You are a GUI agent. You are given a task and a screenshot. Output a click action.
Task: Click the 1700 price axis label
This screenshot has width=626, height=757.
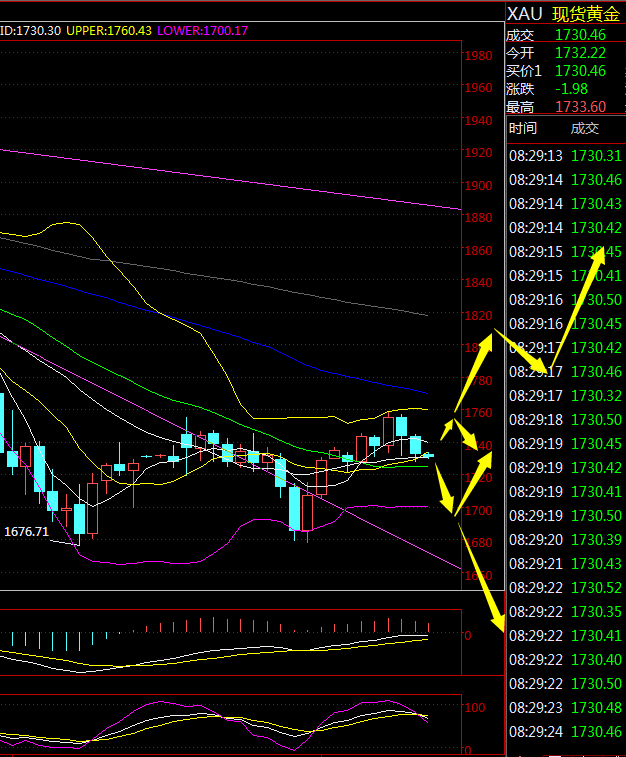[478, 510]
